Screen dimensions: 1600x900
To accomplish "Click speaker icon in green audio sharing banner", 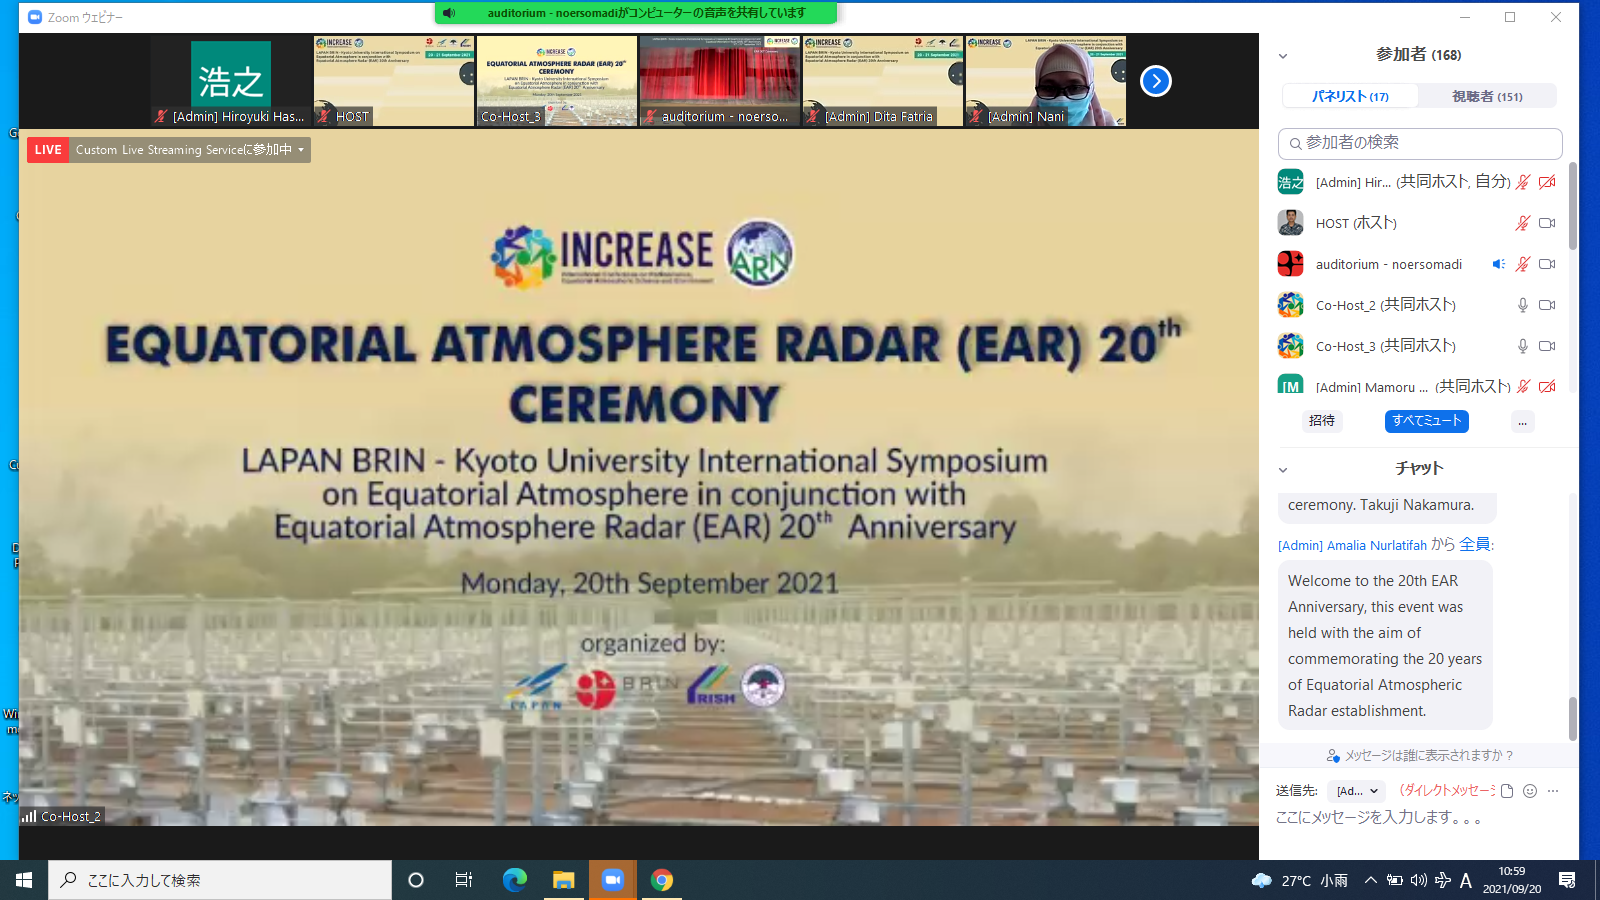I will click(x=449, y=13).
